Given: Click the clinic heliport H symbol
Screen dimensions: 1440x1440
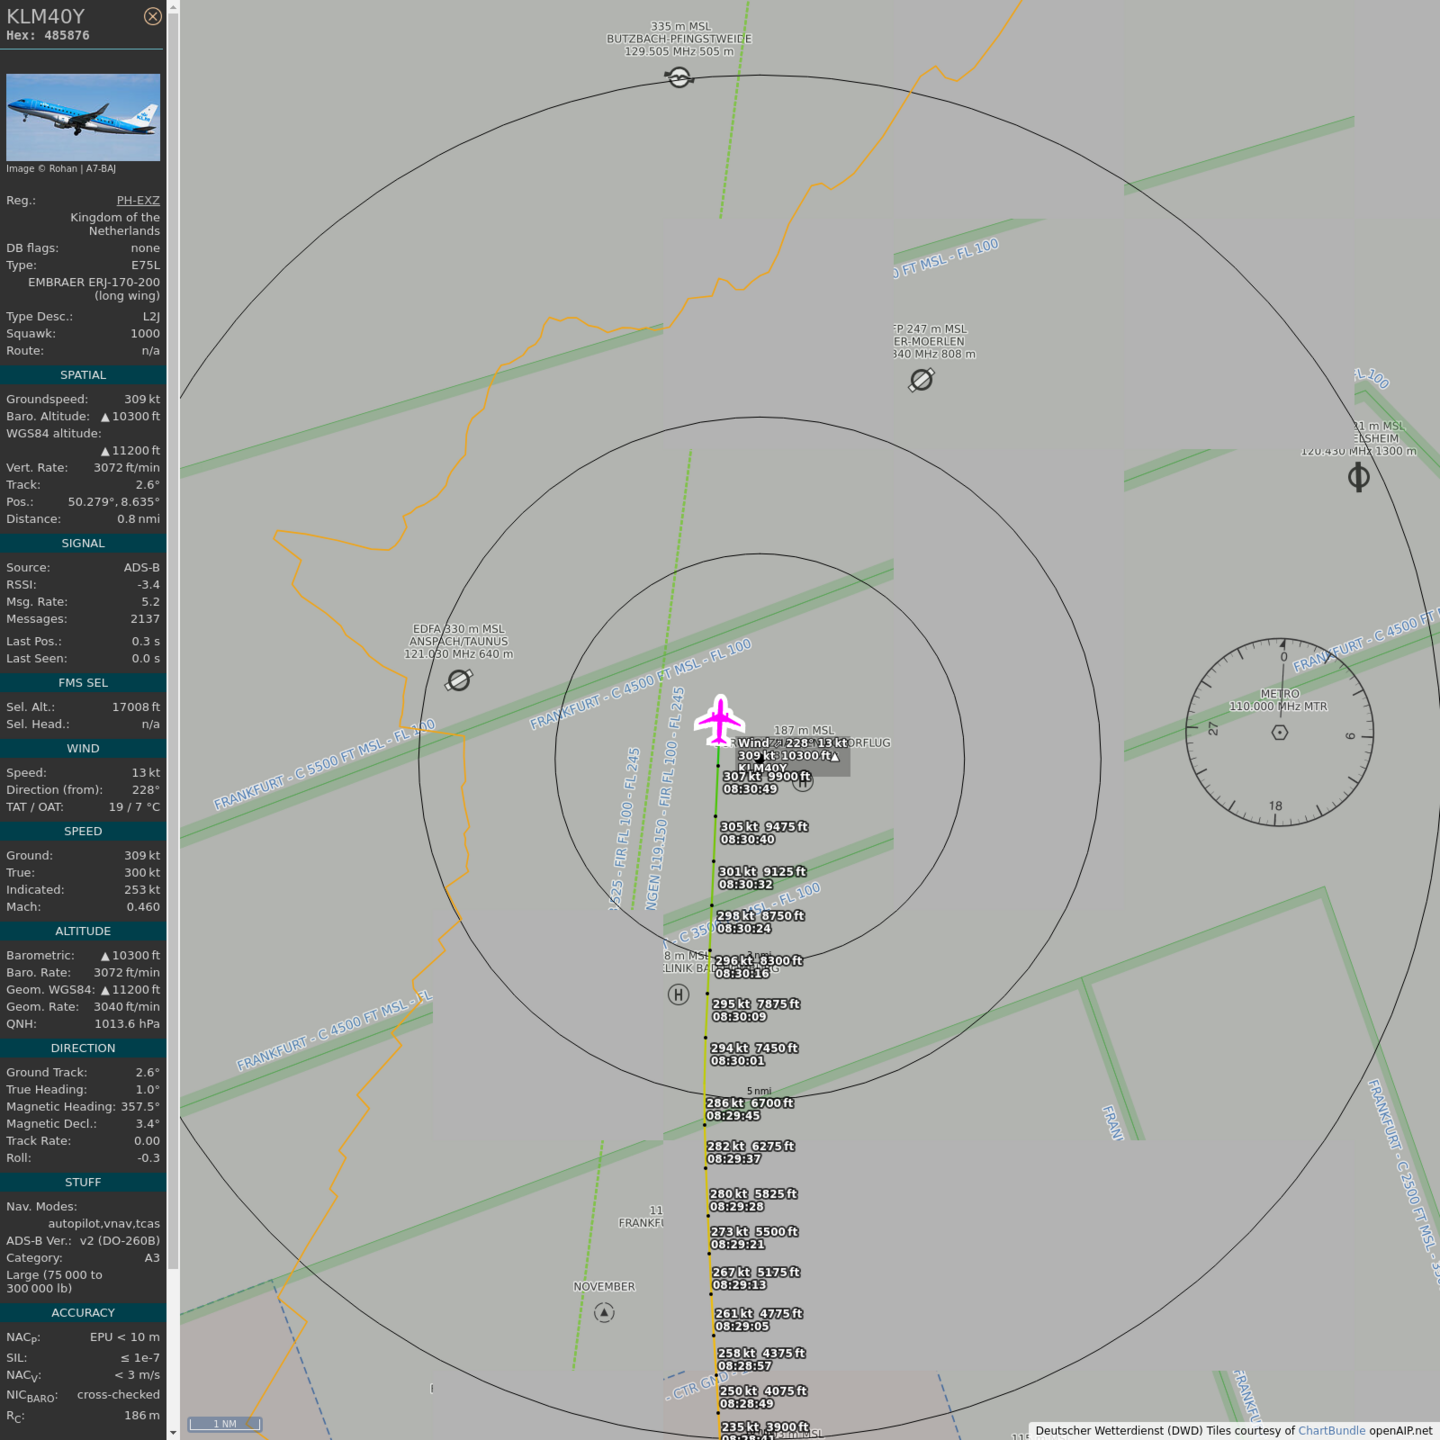Looking at the screenshot, I should [x=678, y=994].
